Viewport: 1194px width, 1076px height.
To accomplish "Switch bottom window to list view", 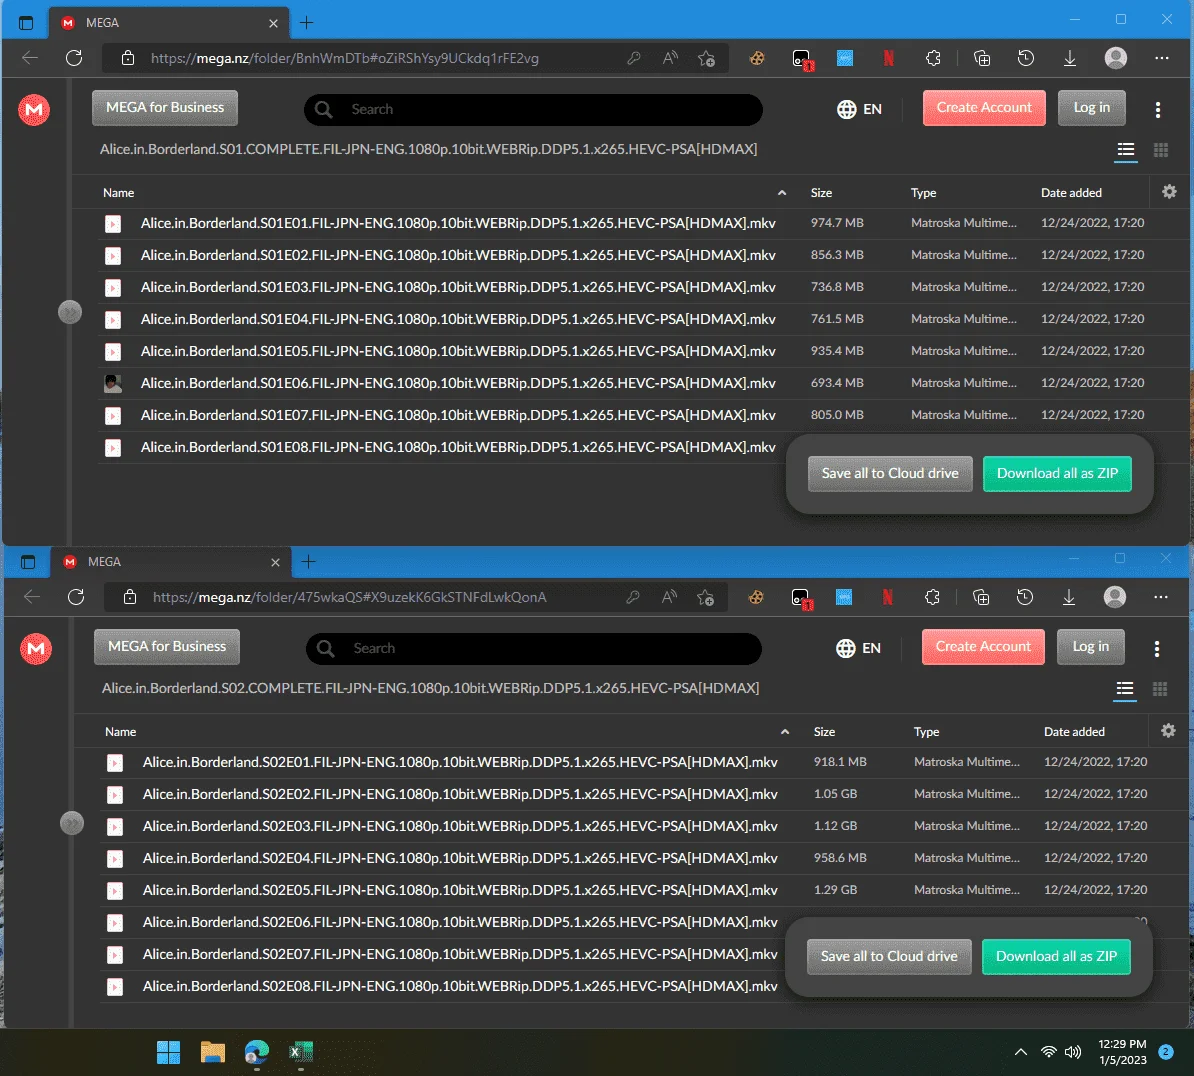I will click(1125, 689).
